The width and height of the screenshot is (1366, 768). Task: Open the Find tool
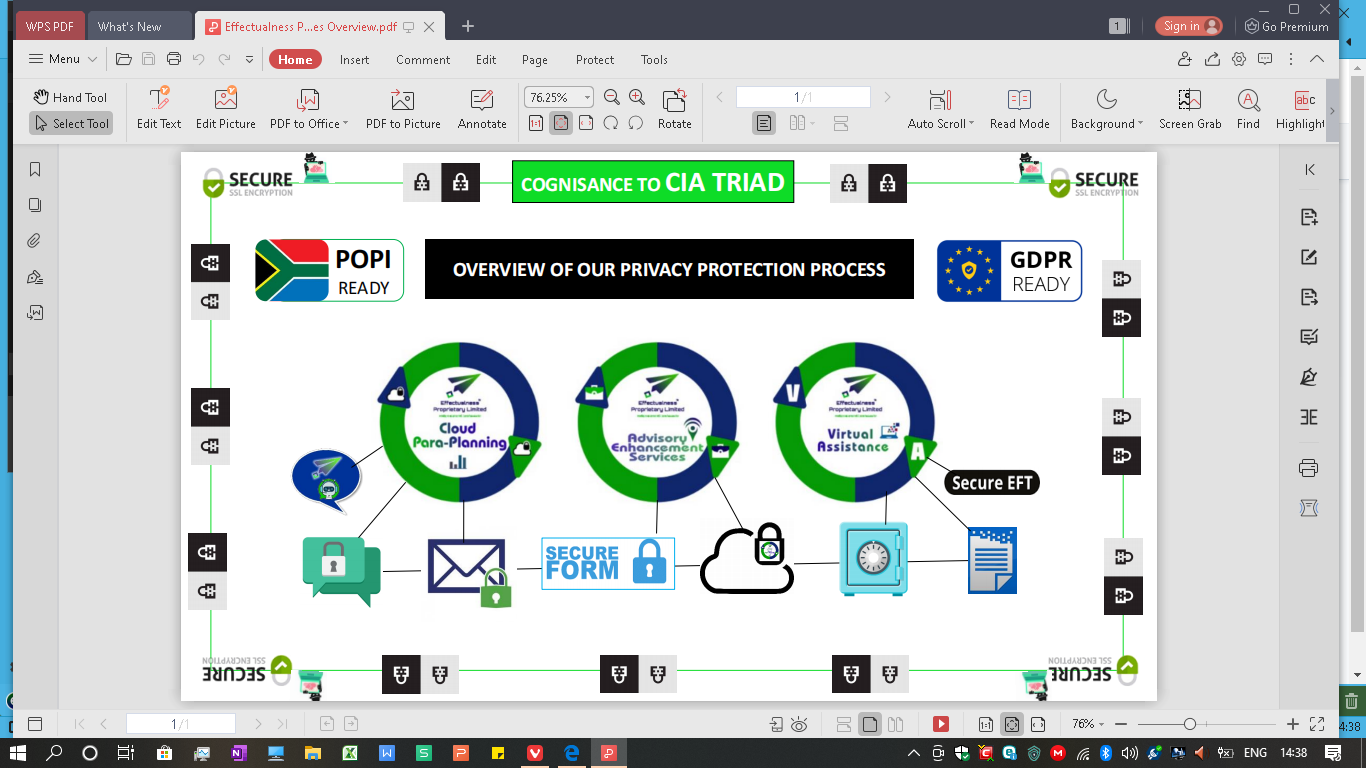click(x=1248, y=109)
